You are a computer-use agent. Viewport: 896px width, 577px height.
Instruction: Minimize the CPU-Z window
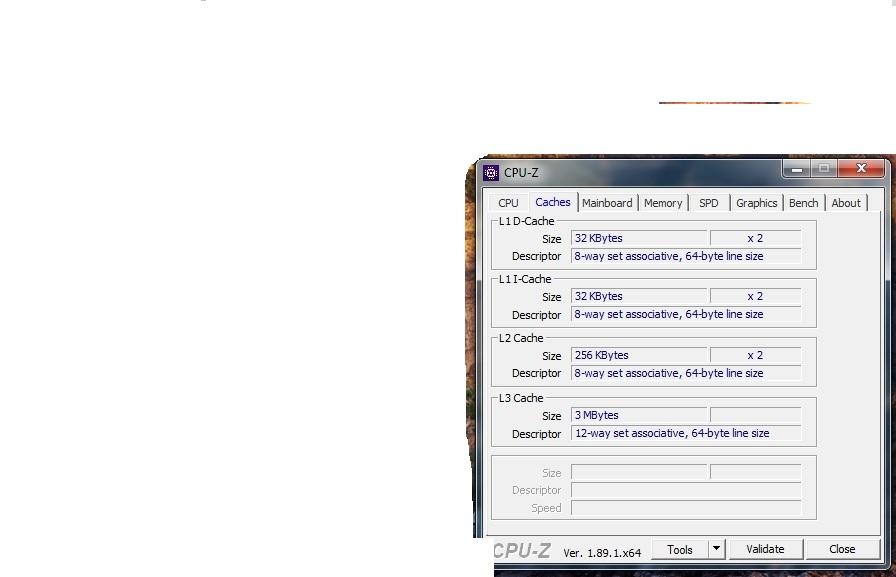click(x=797, y=169)
